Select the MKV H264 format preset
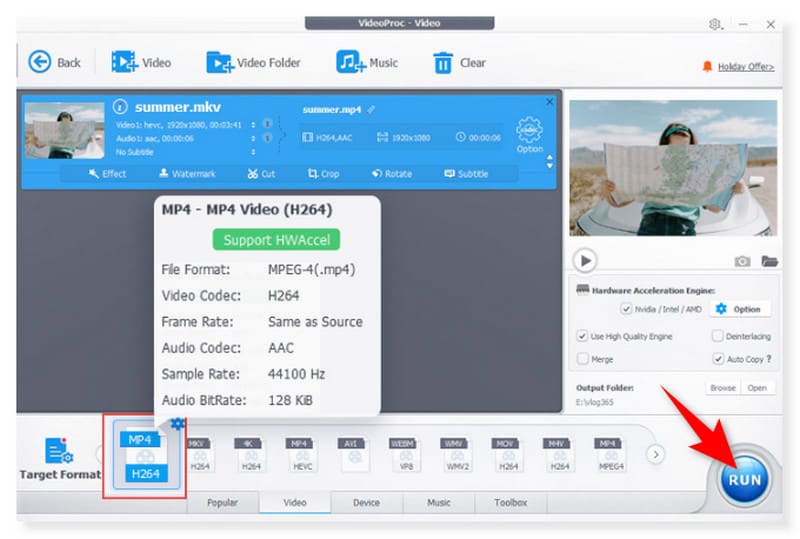This screenshot has height=539, width=800. click(x=199, y=454)
